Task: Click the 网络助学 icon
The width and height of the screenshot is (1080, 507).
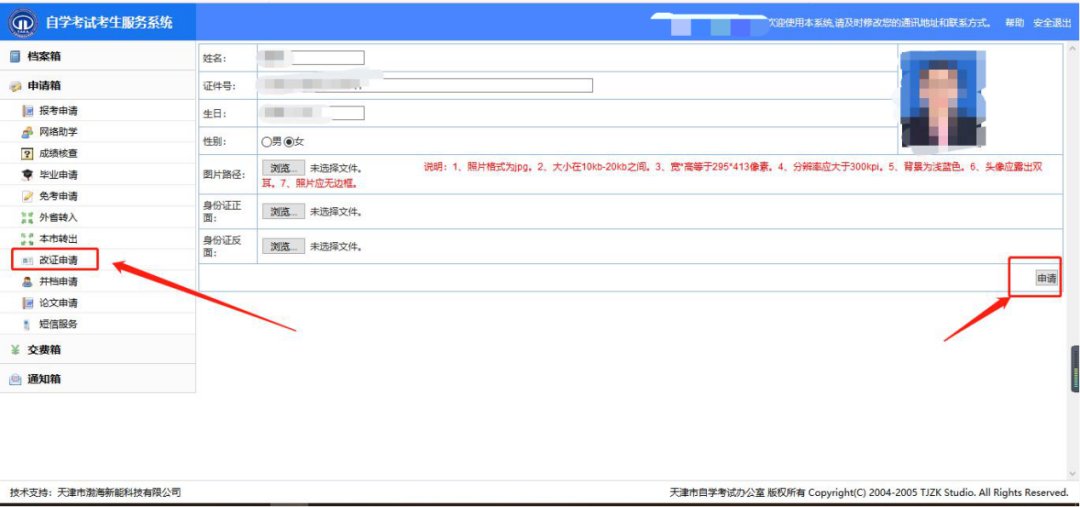Action: (28, 132)
